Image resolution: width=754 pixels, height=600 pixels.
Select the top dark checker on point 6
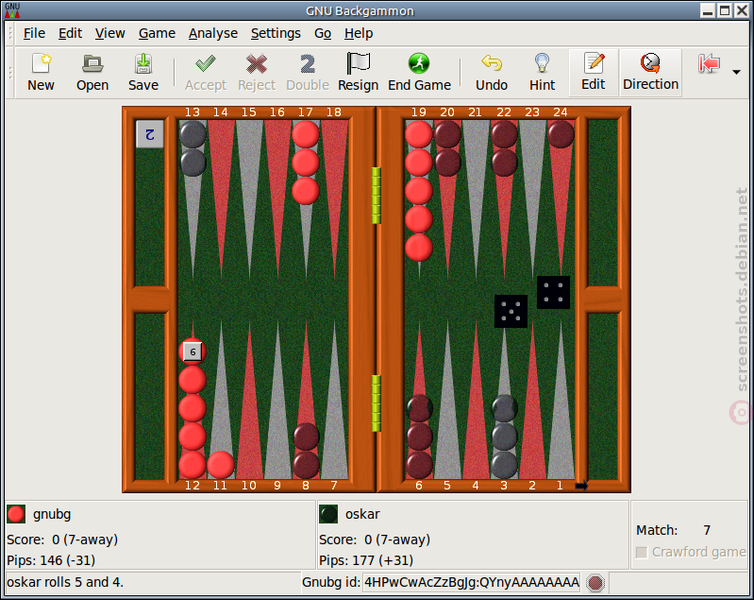coord(419,408)
